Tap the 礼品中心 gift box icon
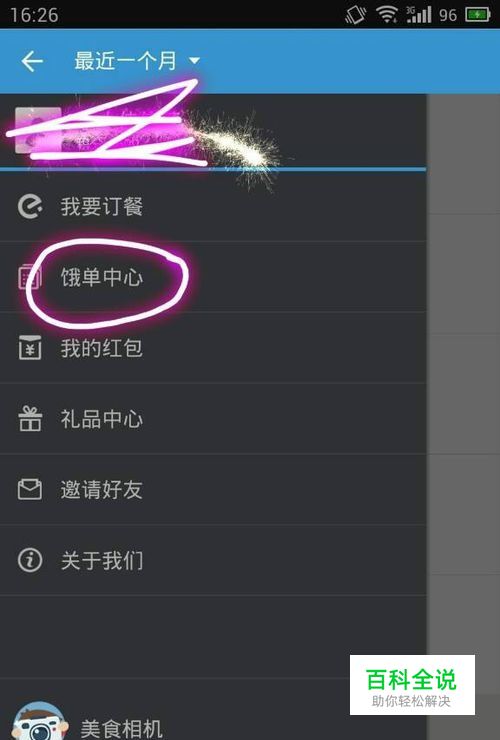This screenshot has width=500, height=740. click(30, 419)
